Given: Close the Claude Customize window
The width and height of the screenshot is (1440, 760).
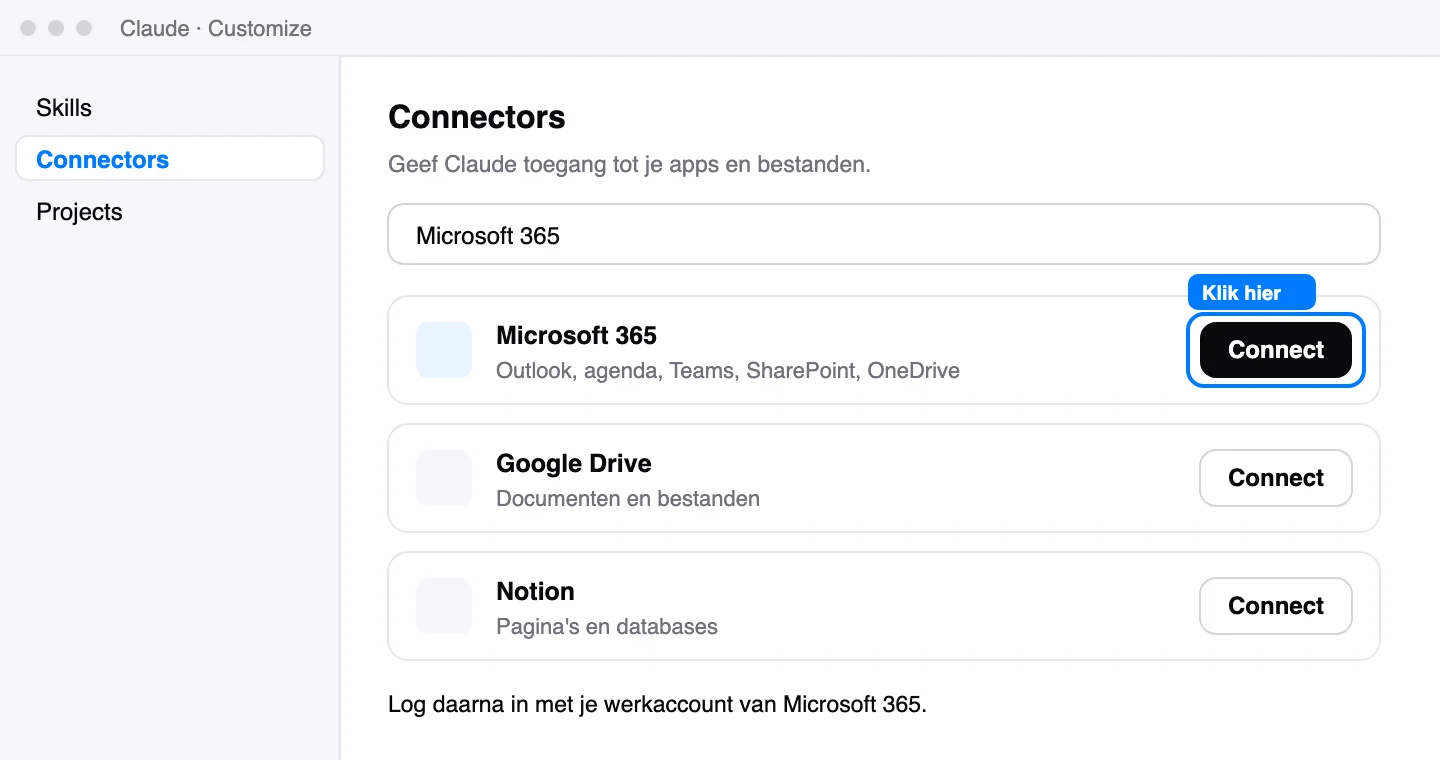Looking at the screenshot, I should [28, 28].
